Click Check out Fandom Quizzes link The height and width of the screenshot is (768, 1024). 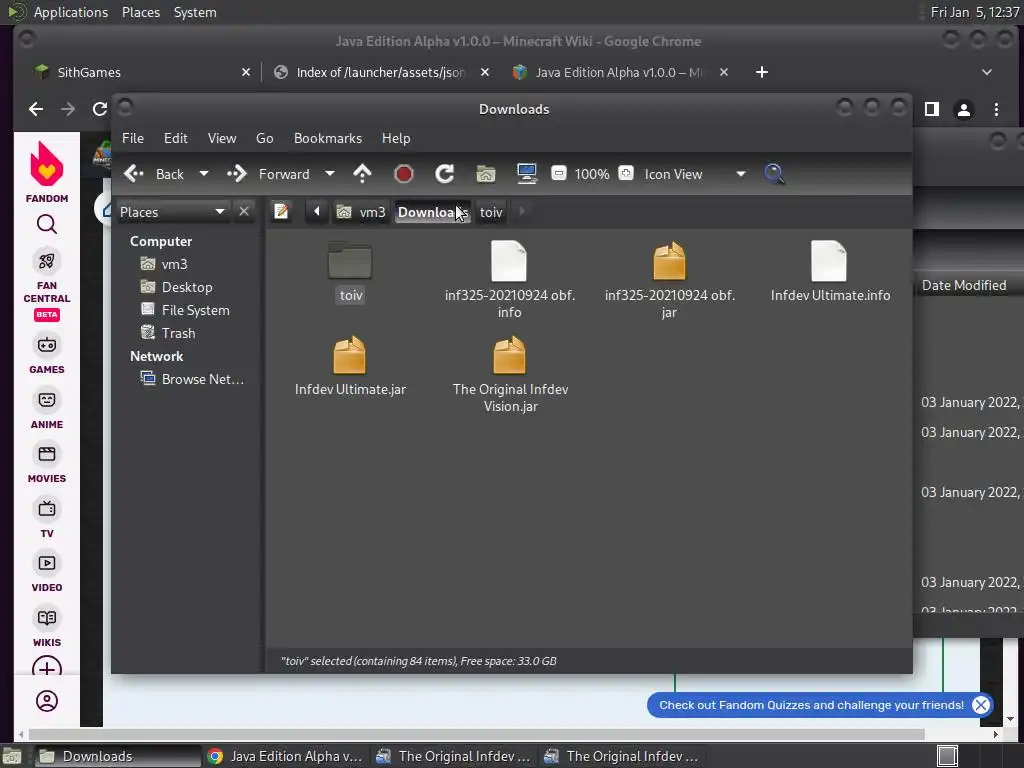(x=811, y=705)
